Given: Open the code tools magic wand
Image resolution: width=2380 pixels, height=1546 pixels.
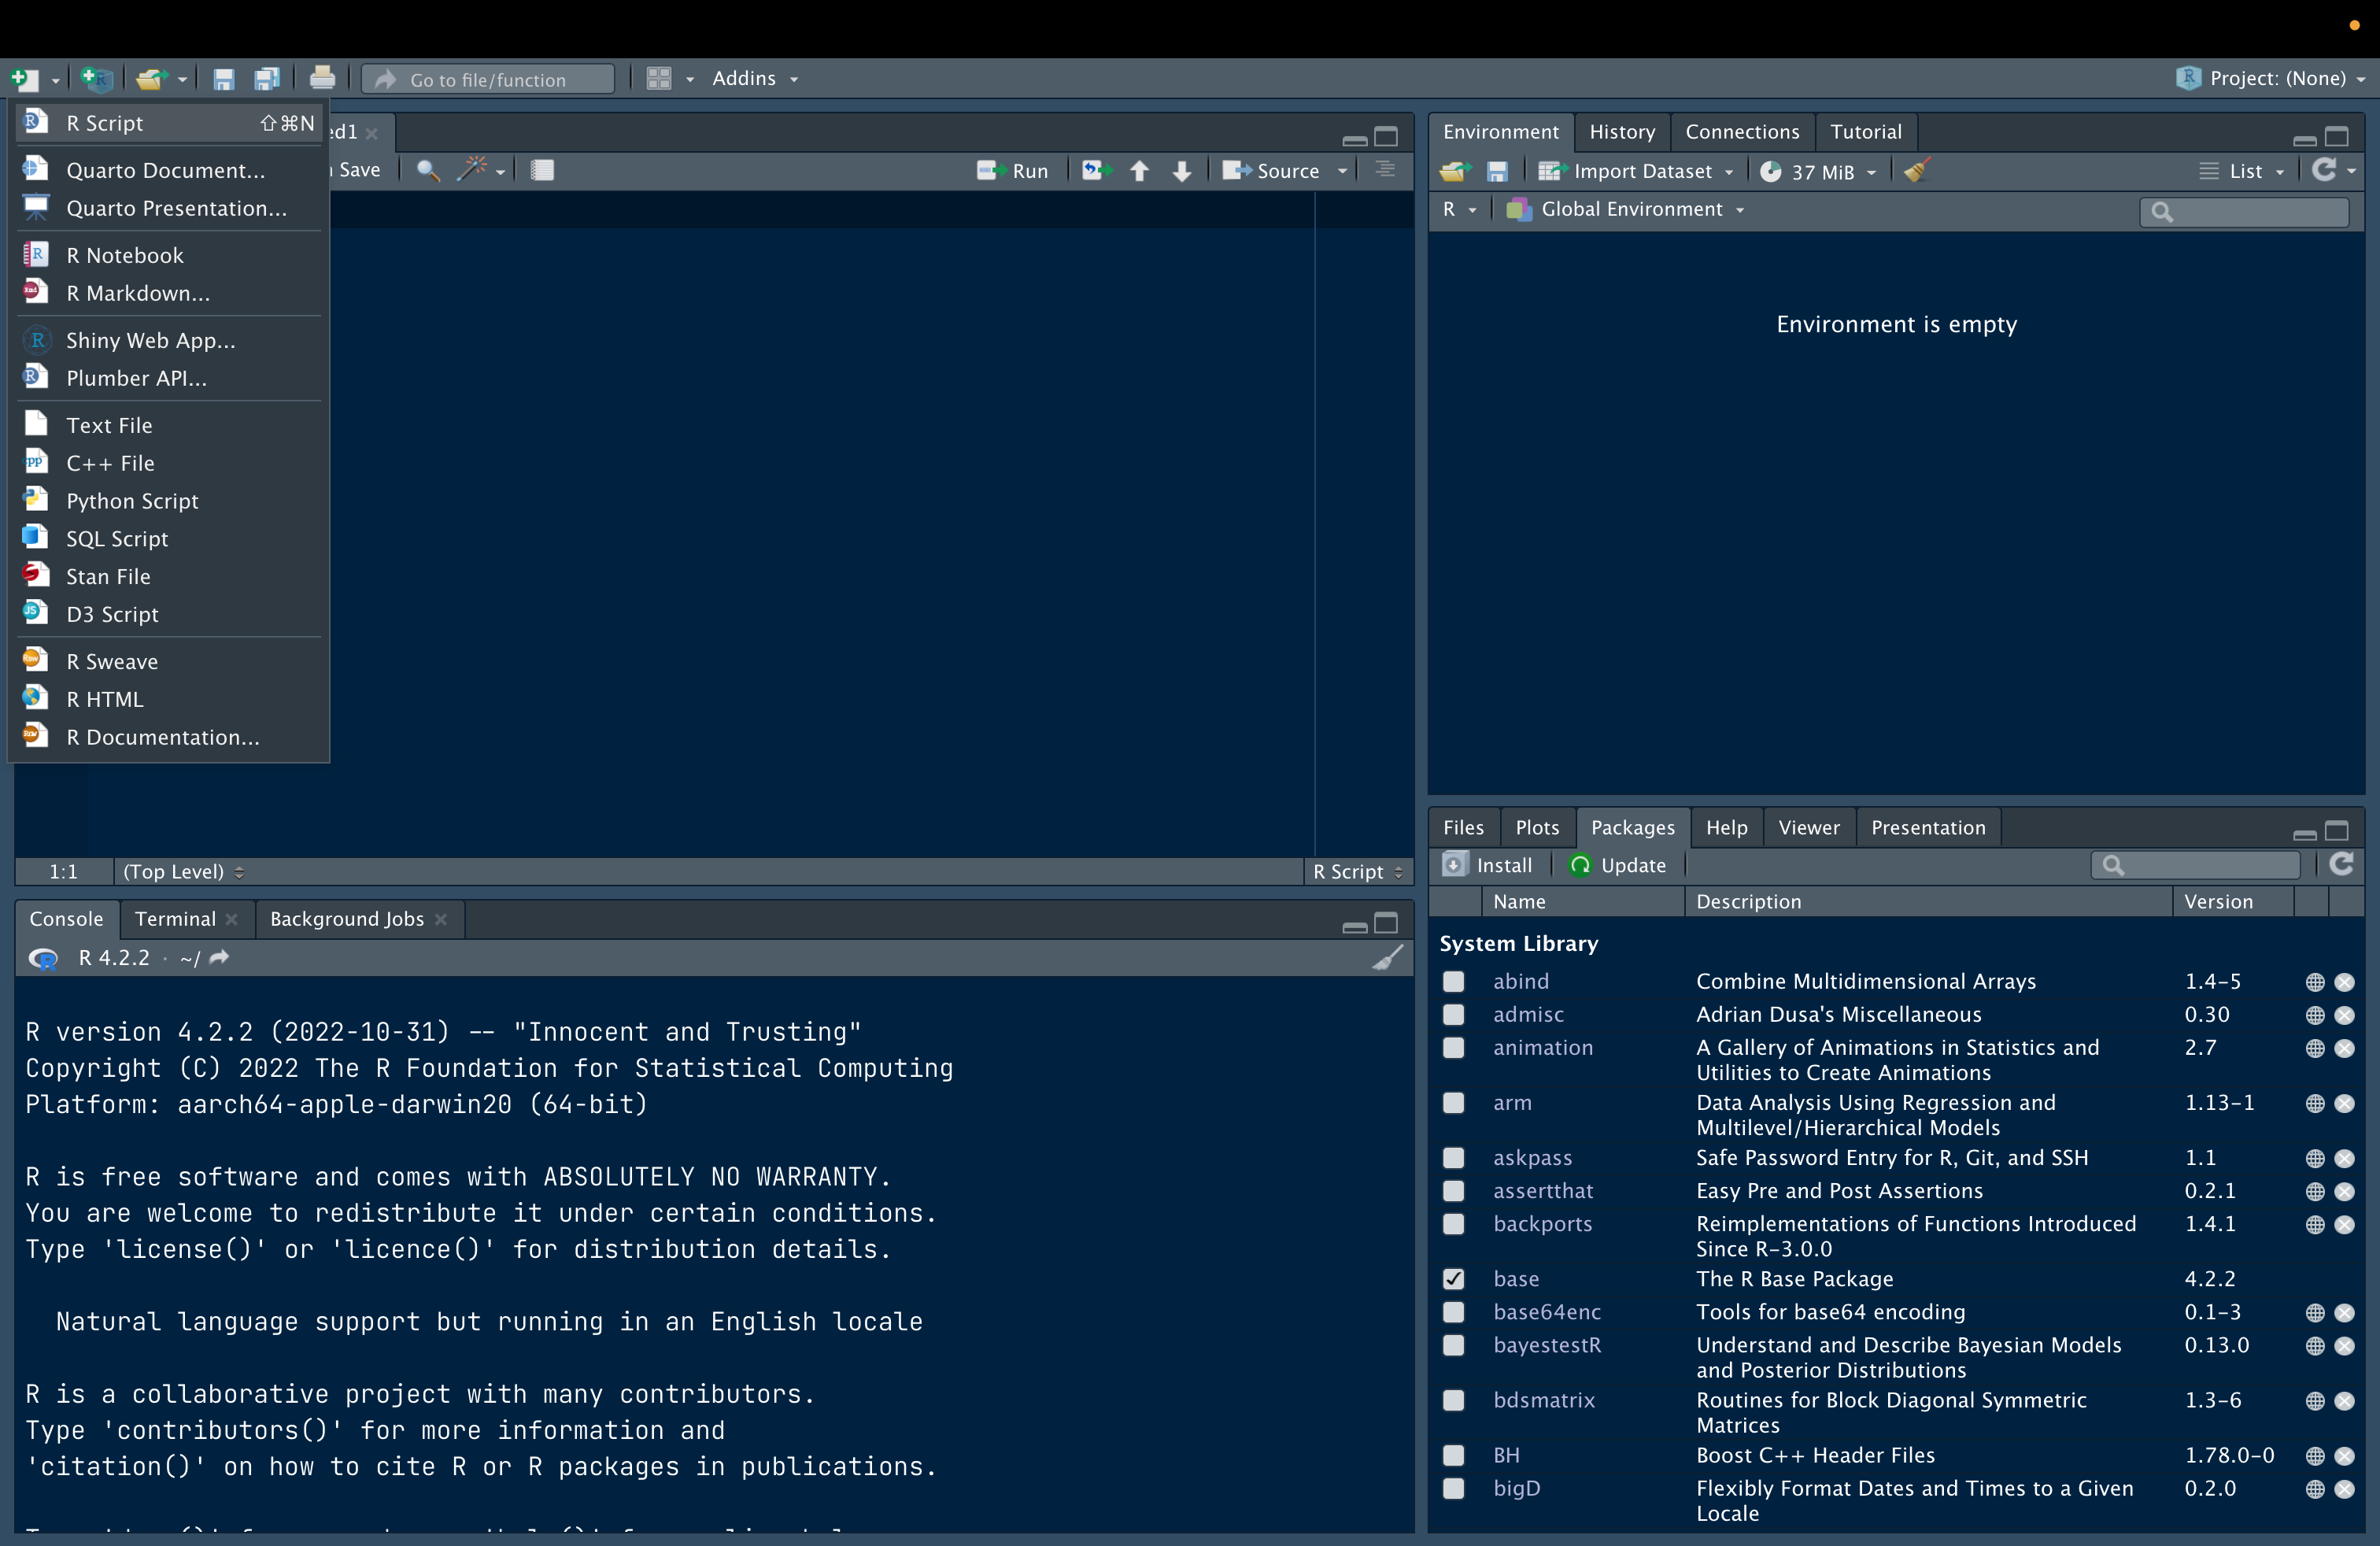Looking at the screenshot, I should (473, 170).
